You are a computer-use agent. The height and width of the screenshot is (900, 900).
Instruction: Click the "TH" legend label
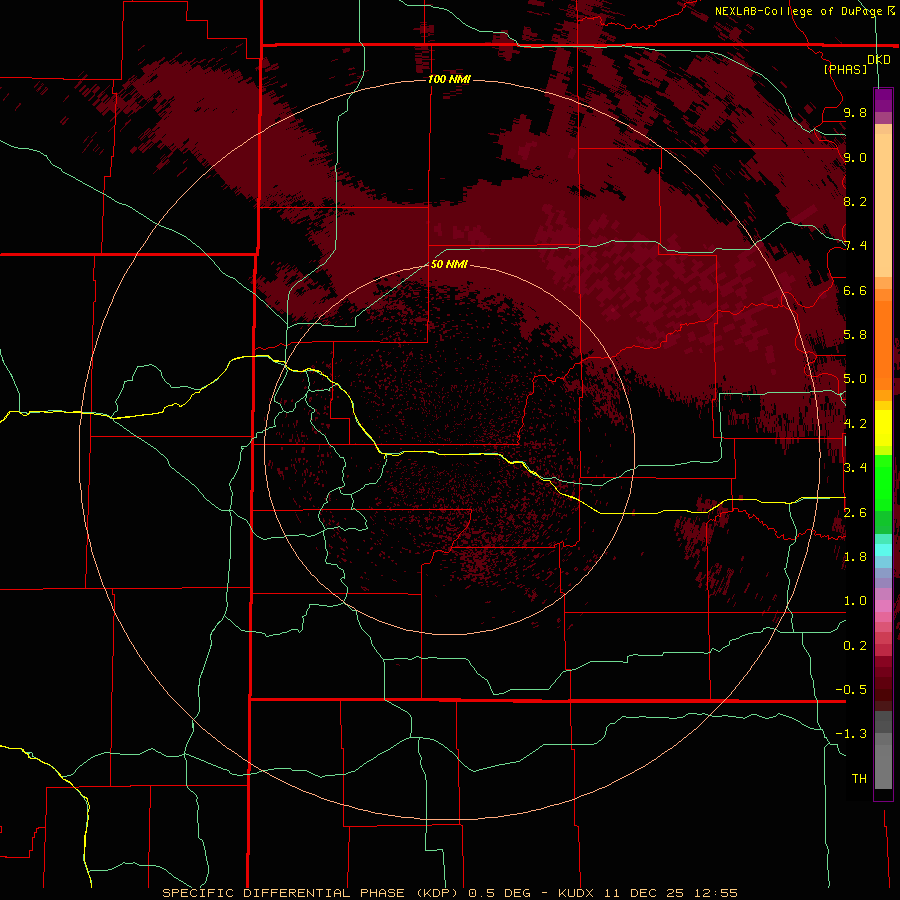tap(859, 779)
